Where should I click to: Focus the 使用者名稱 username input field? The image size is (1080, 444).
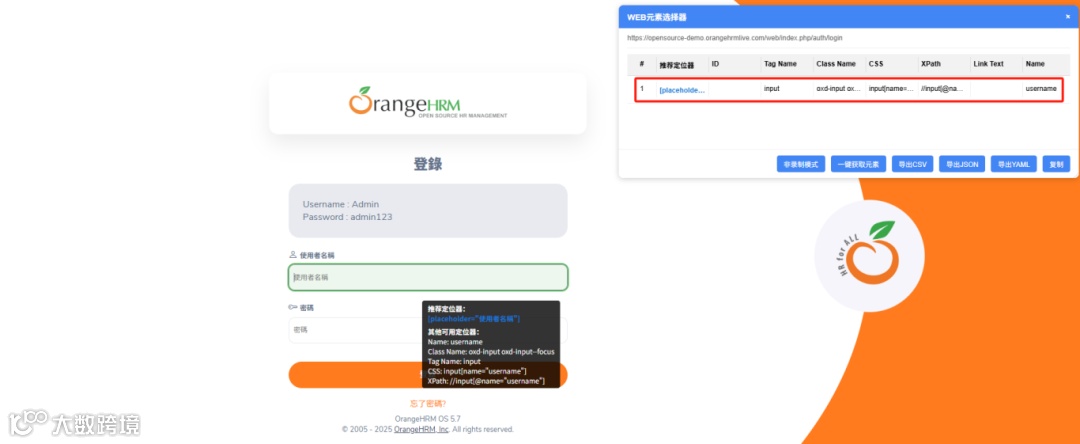428,277
